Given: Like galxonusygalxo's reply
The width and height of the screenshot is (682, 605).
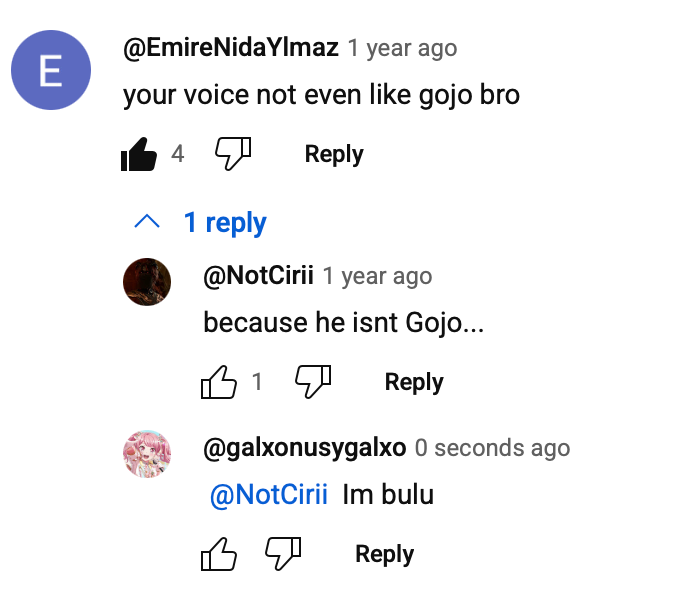Looking at the screenshot, I should coord(219,554).
